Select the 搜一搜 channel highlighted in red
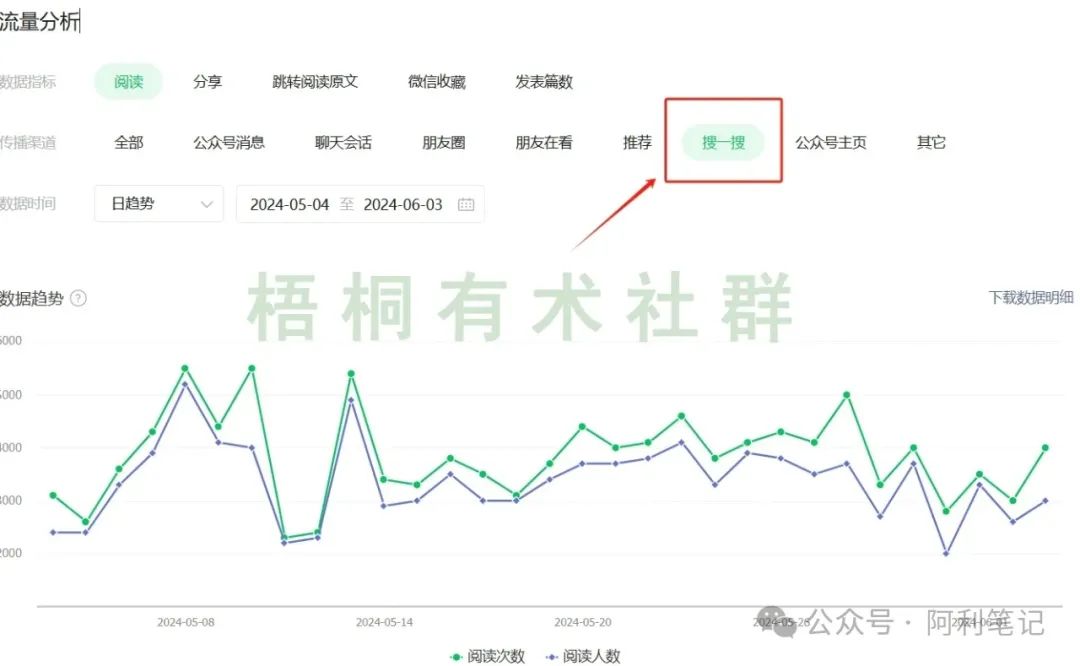This screenshot has width=1080, height=666. pos(722,142)
